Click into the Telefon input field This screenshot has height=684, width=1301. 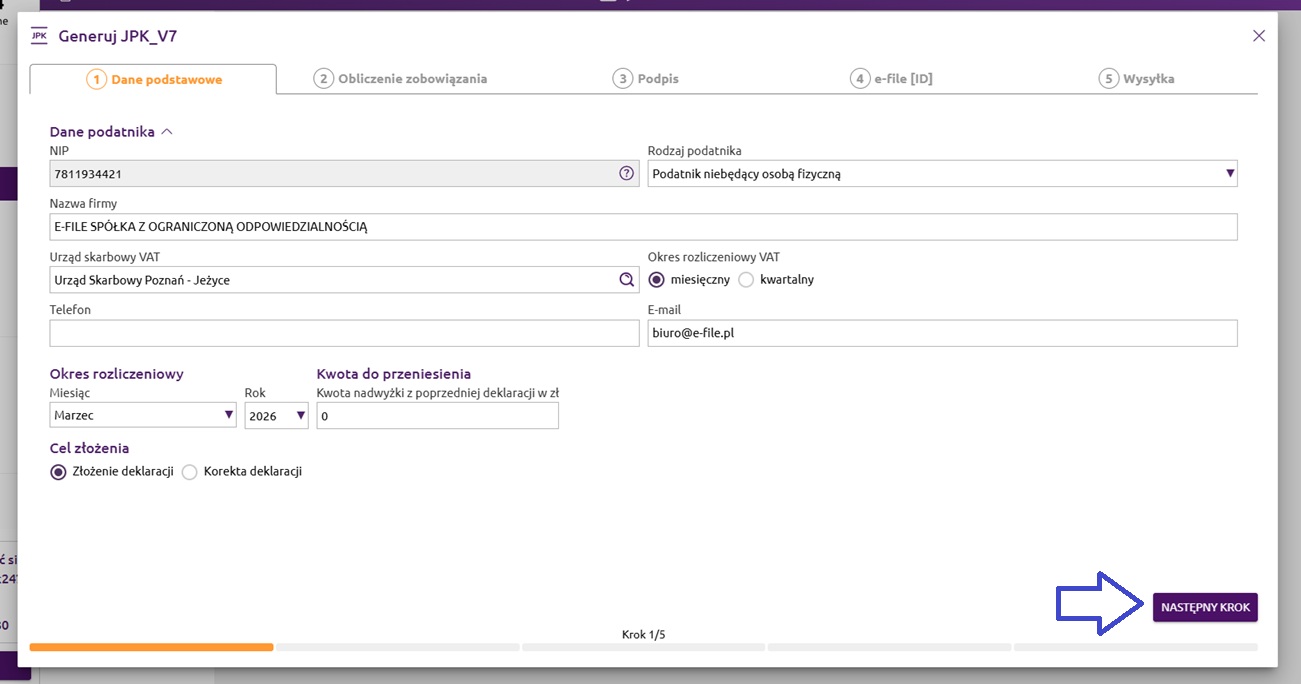(344, 333)
